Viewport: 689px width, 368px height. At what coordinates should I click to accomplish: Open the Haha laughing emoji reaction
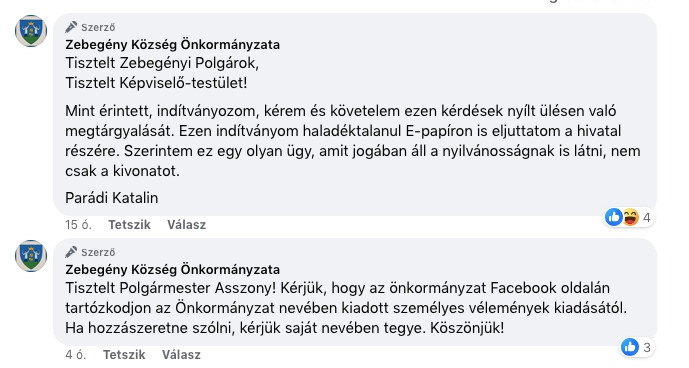(631, 217)
